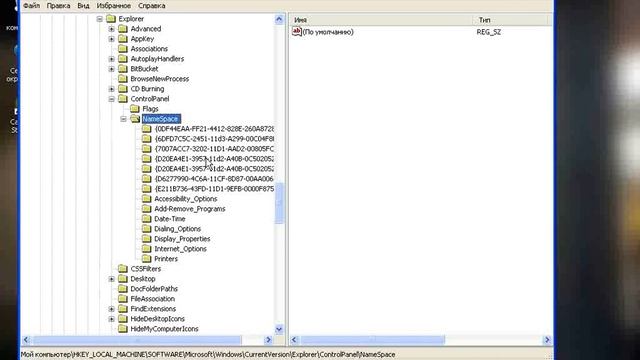
Task: Click tree pane horizontal scroll right arrow
Action: click(268, 340)
